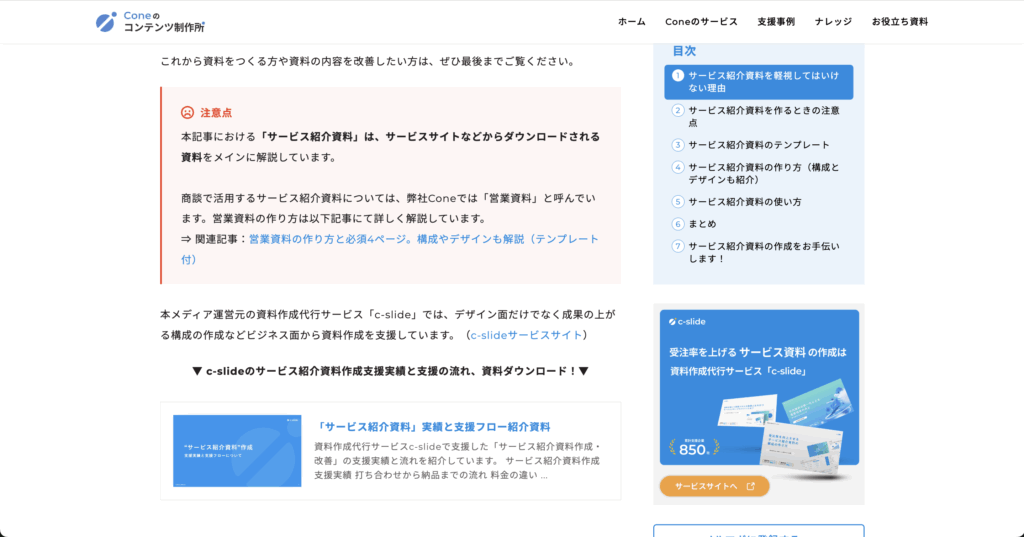Click the c-slide logo in sidebar banner
Image resolution: width=1024 pixels, height=537 pixels.
point(687,321)
